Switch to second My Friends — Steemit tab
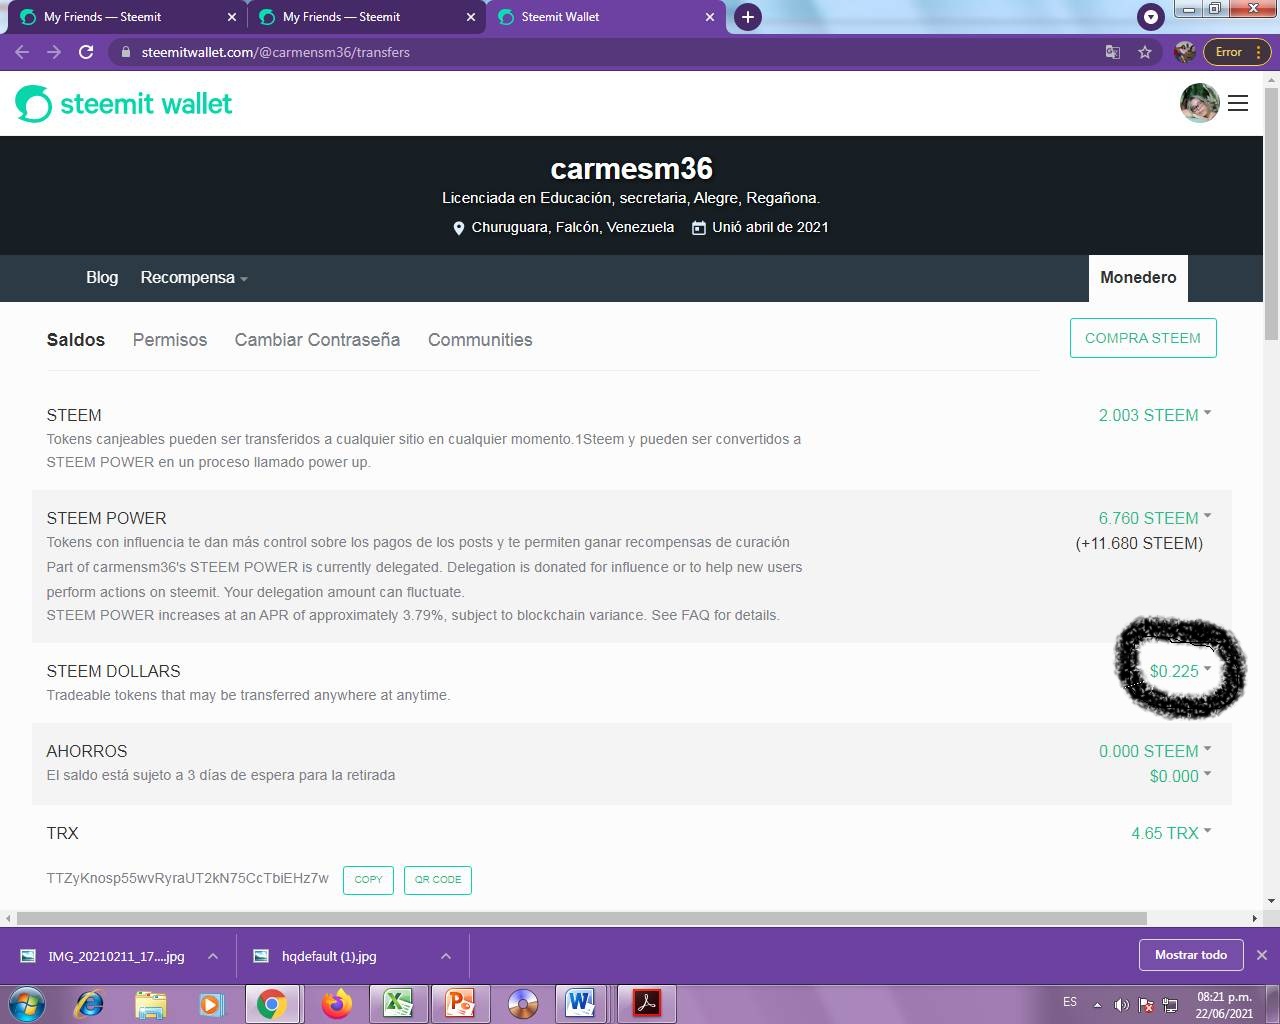1280x1024 pixels. click(365, 17)
